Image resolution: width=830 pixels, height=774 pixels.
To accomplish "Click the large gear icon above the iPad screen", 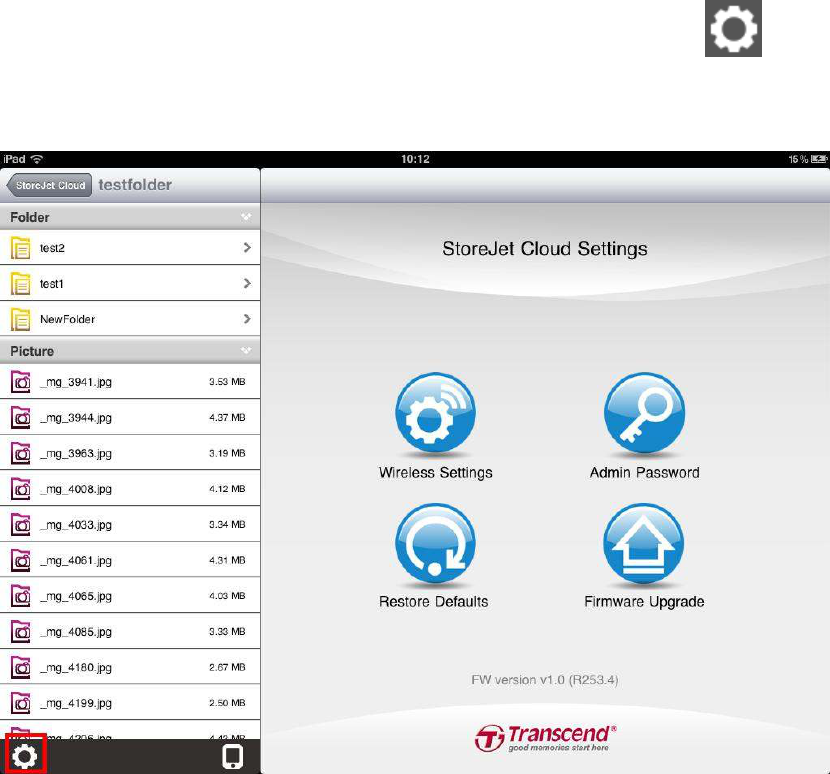I will click(x=733, y=28).
